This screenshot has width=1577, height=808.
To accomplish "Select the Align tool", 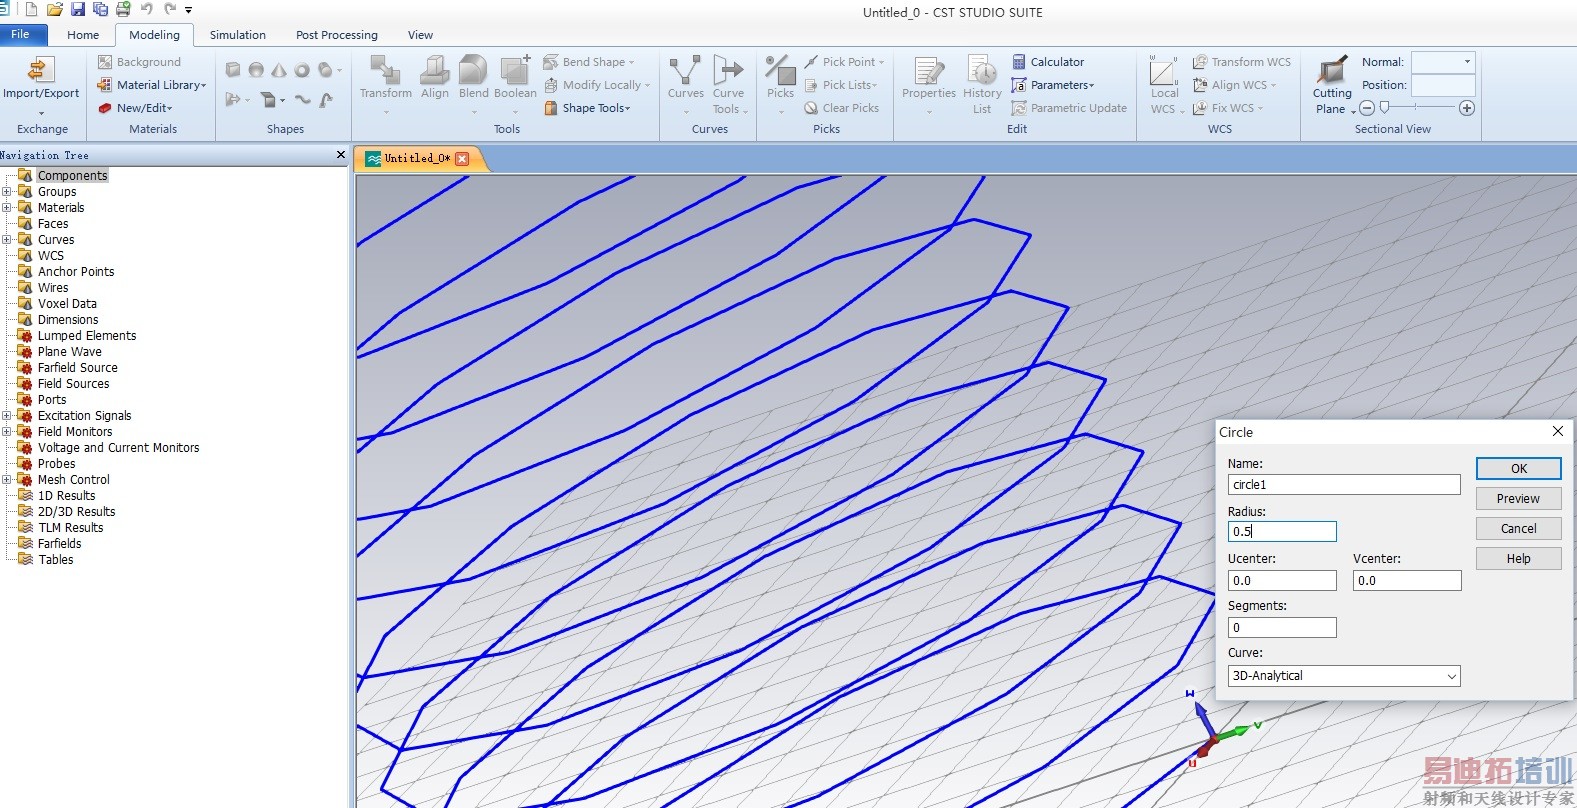I will tap(435, 79).
